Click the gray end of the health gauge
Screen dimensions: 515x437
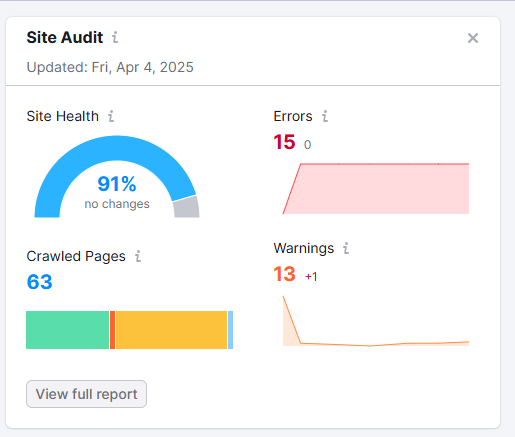187,208
